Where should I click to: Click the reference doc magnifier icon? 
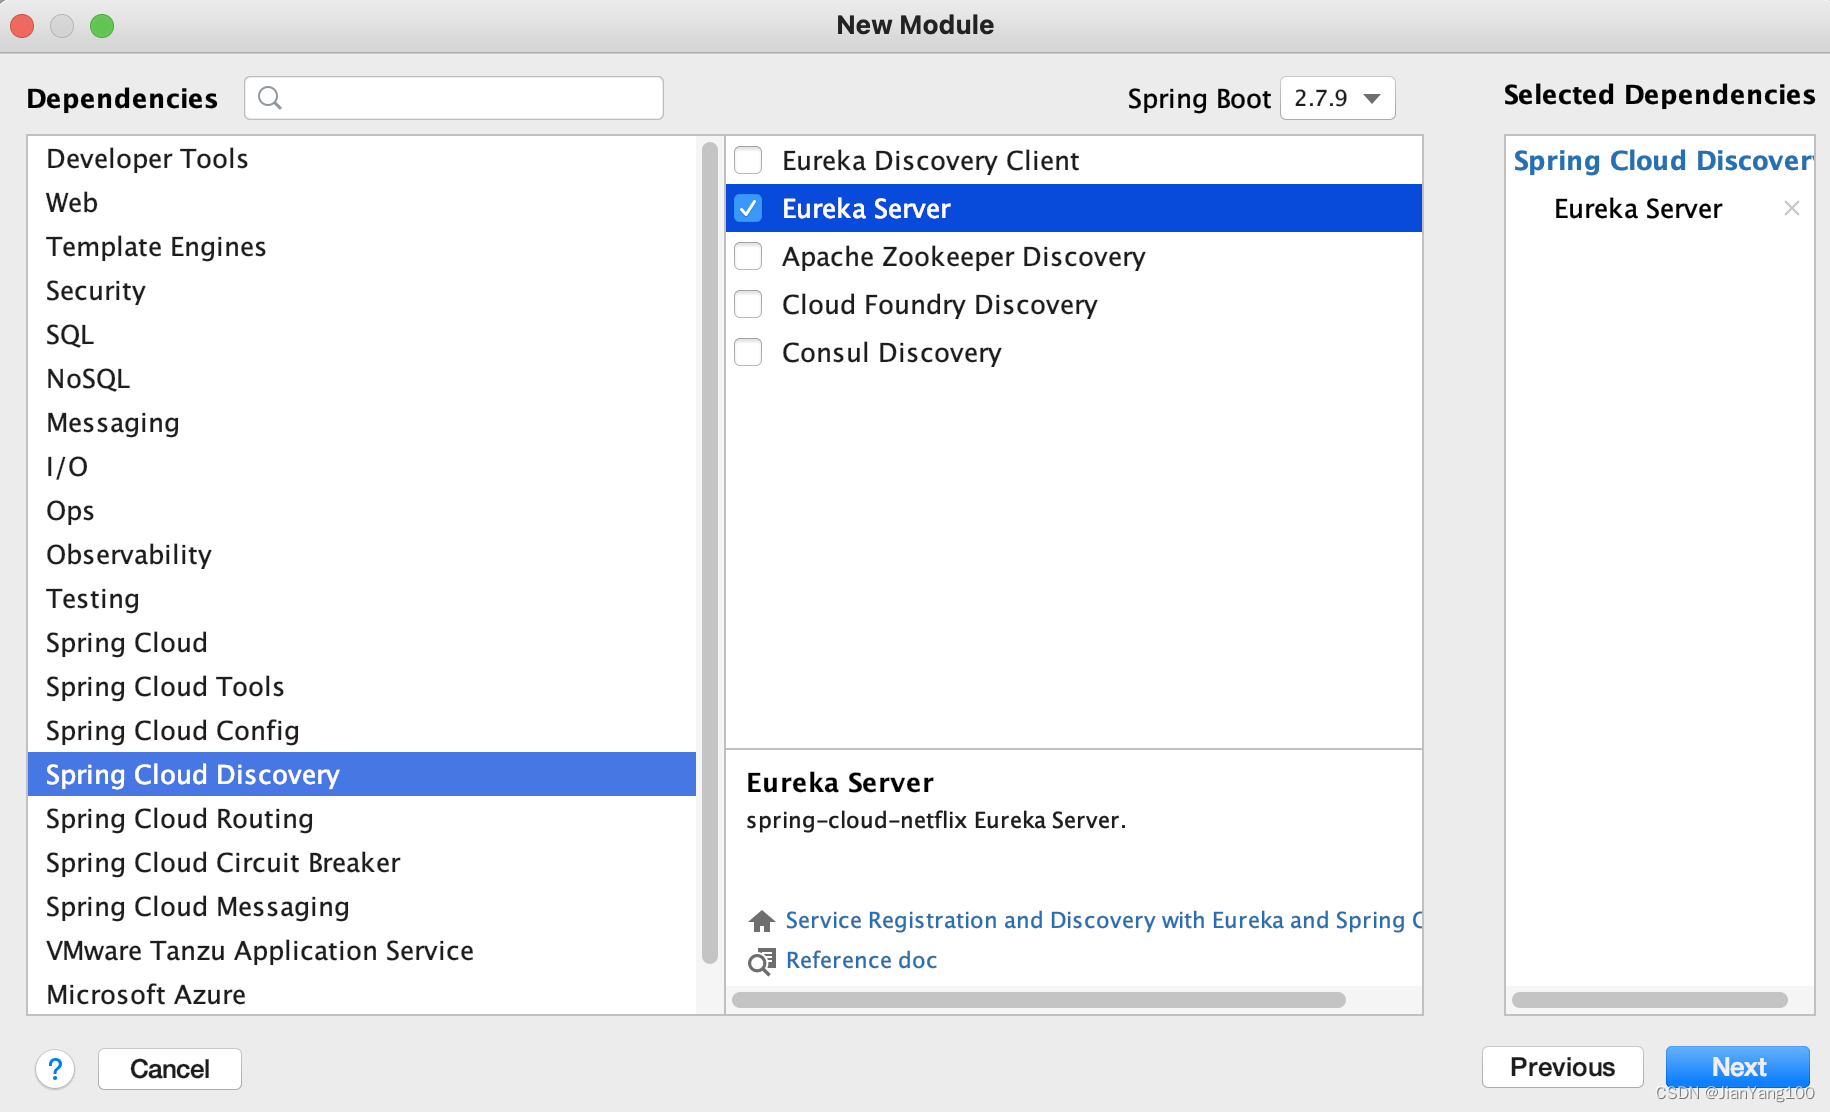pyautogui.click(x=762, y=961)
